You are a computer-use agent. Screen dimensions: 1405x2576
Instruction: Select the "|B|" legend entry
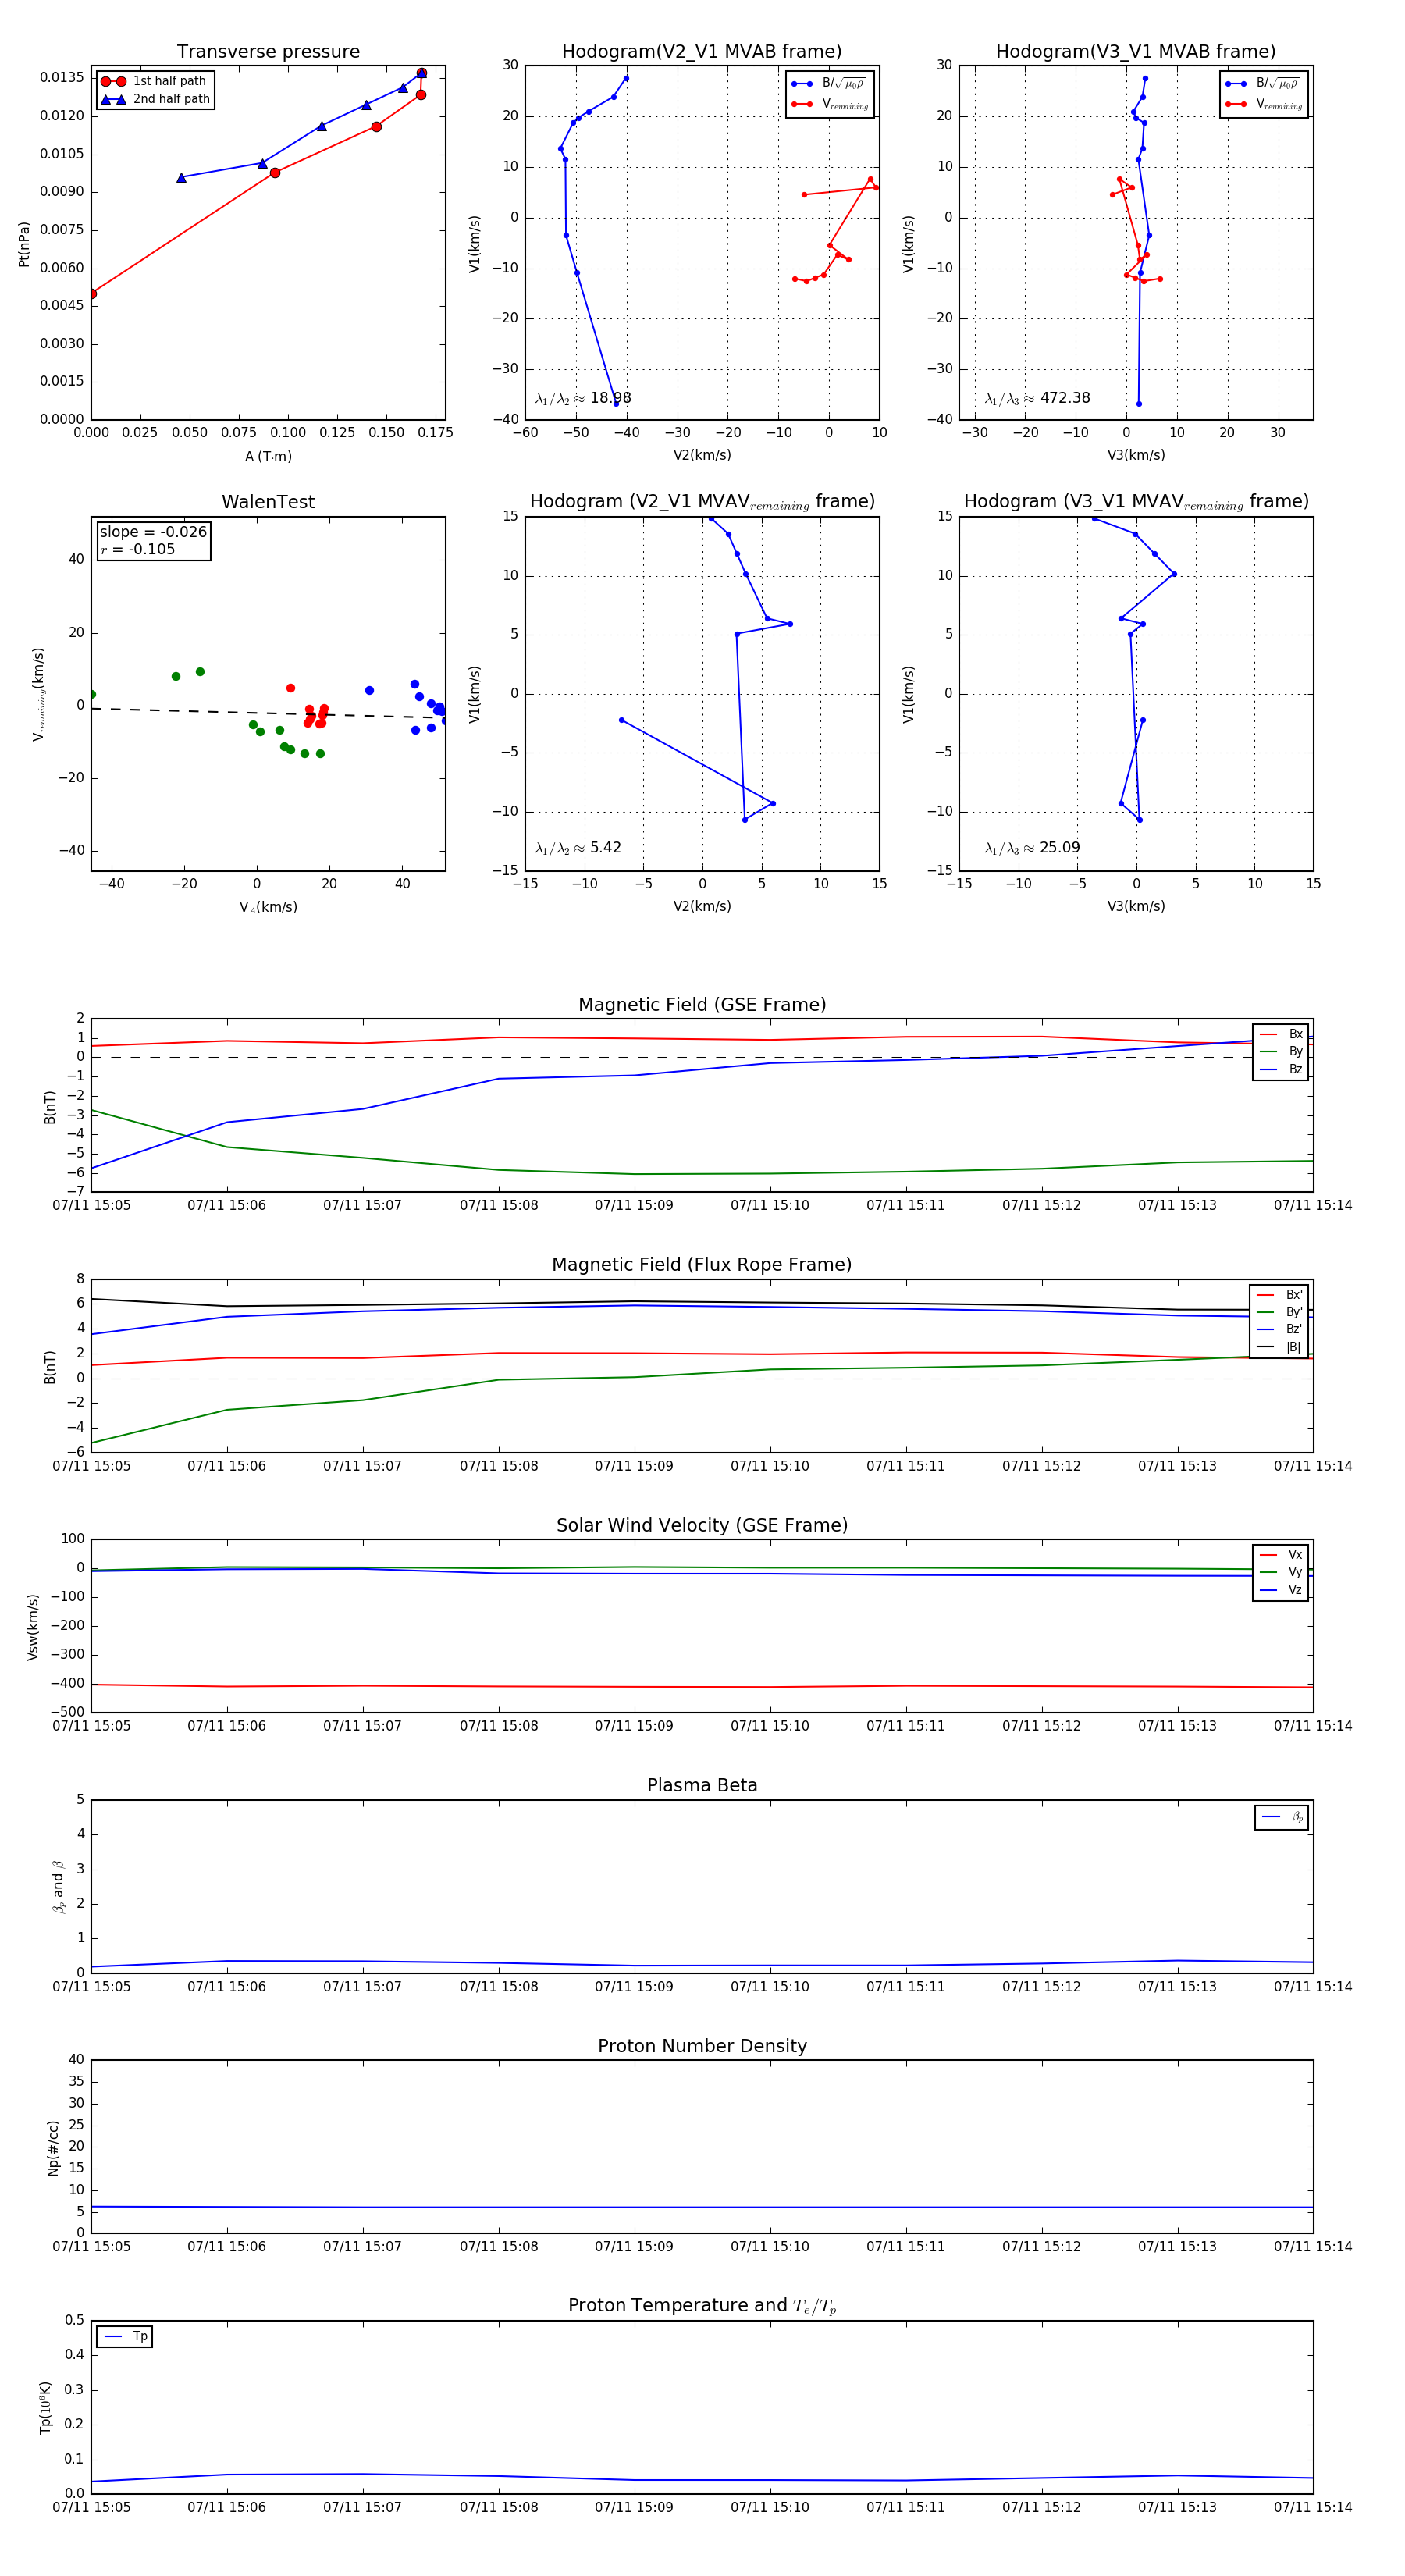1279,1347
